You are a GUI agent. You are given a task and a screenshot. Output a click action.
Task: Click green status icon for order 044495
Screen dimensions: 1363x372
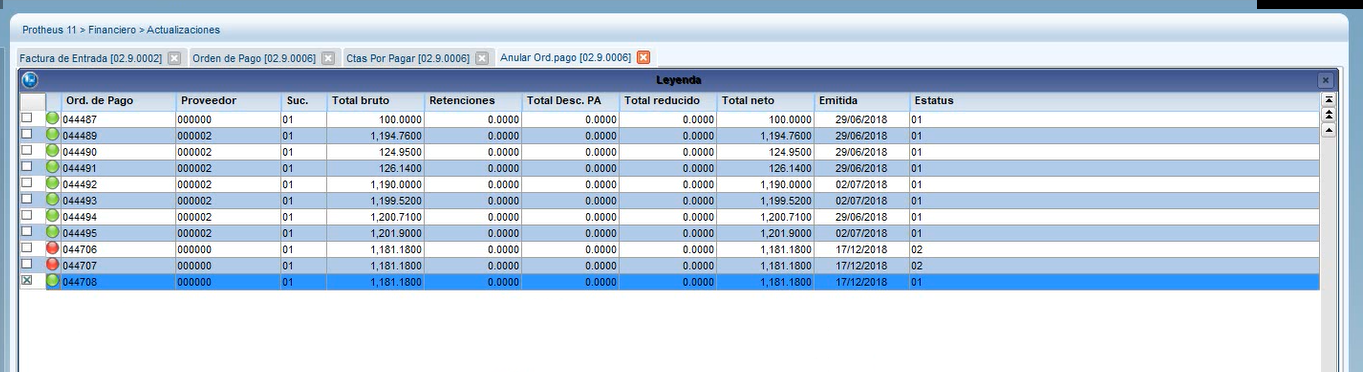point(53,232)
